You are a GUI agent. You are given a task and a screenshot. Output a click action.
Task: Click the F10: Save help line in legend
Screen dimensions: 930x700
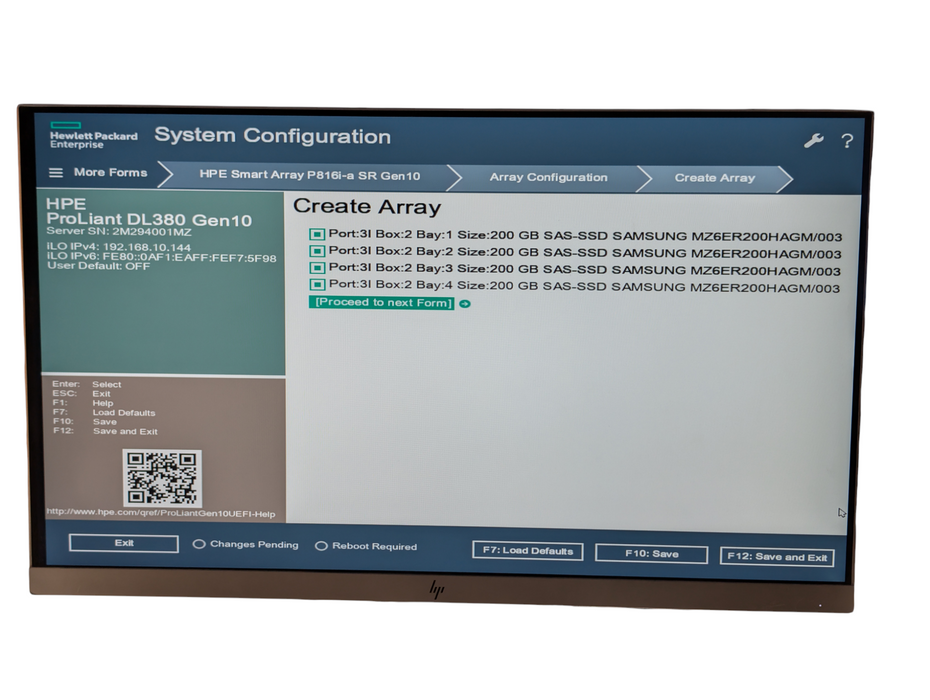click(85, 422)
